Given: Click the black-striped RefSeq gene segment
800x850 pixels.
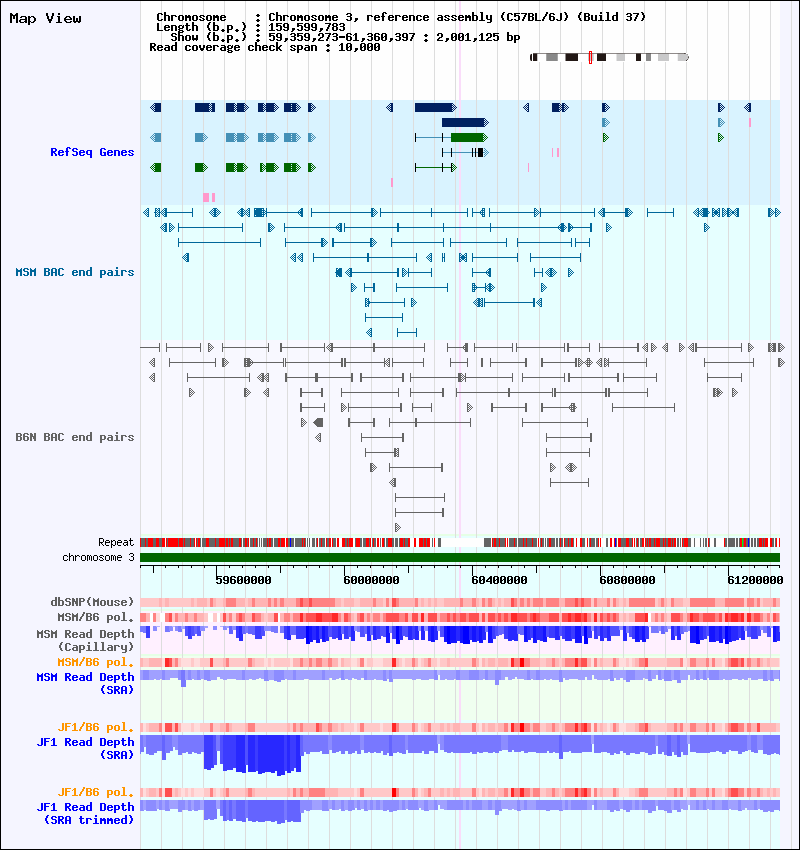Looking at the screenshot, I should click(478, 153).
